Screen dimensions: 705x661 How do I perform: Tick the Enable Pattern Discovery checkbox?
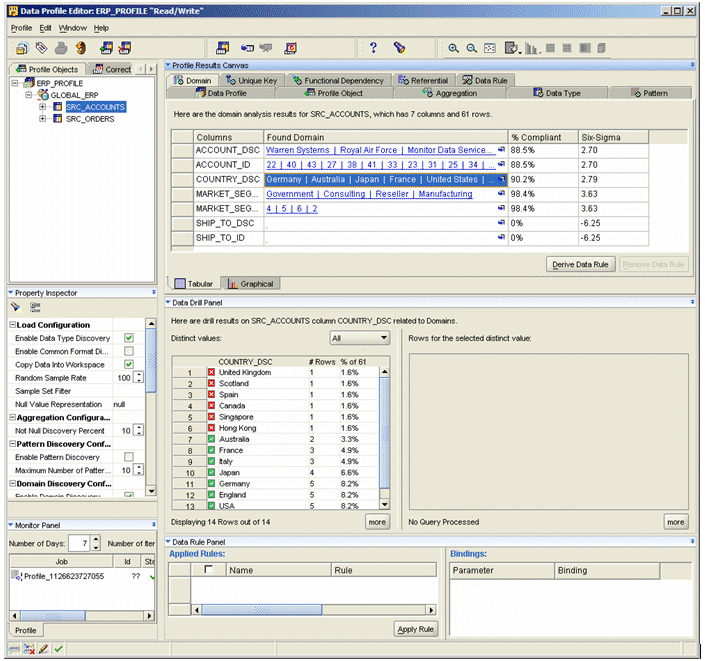point(128,456)
